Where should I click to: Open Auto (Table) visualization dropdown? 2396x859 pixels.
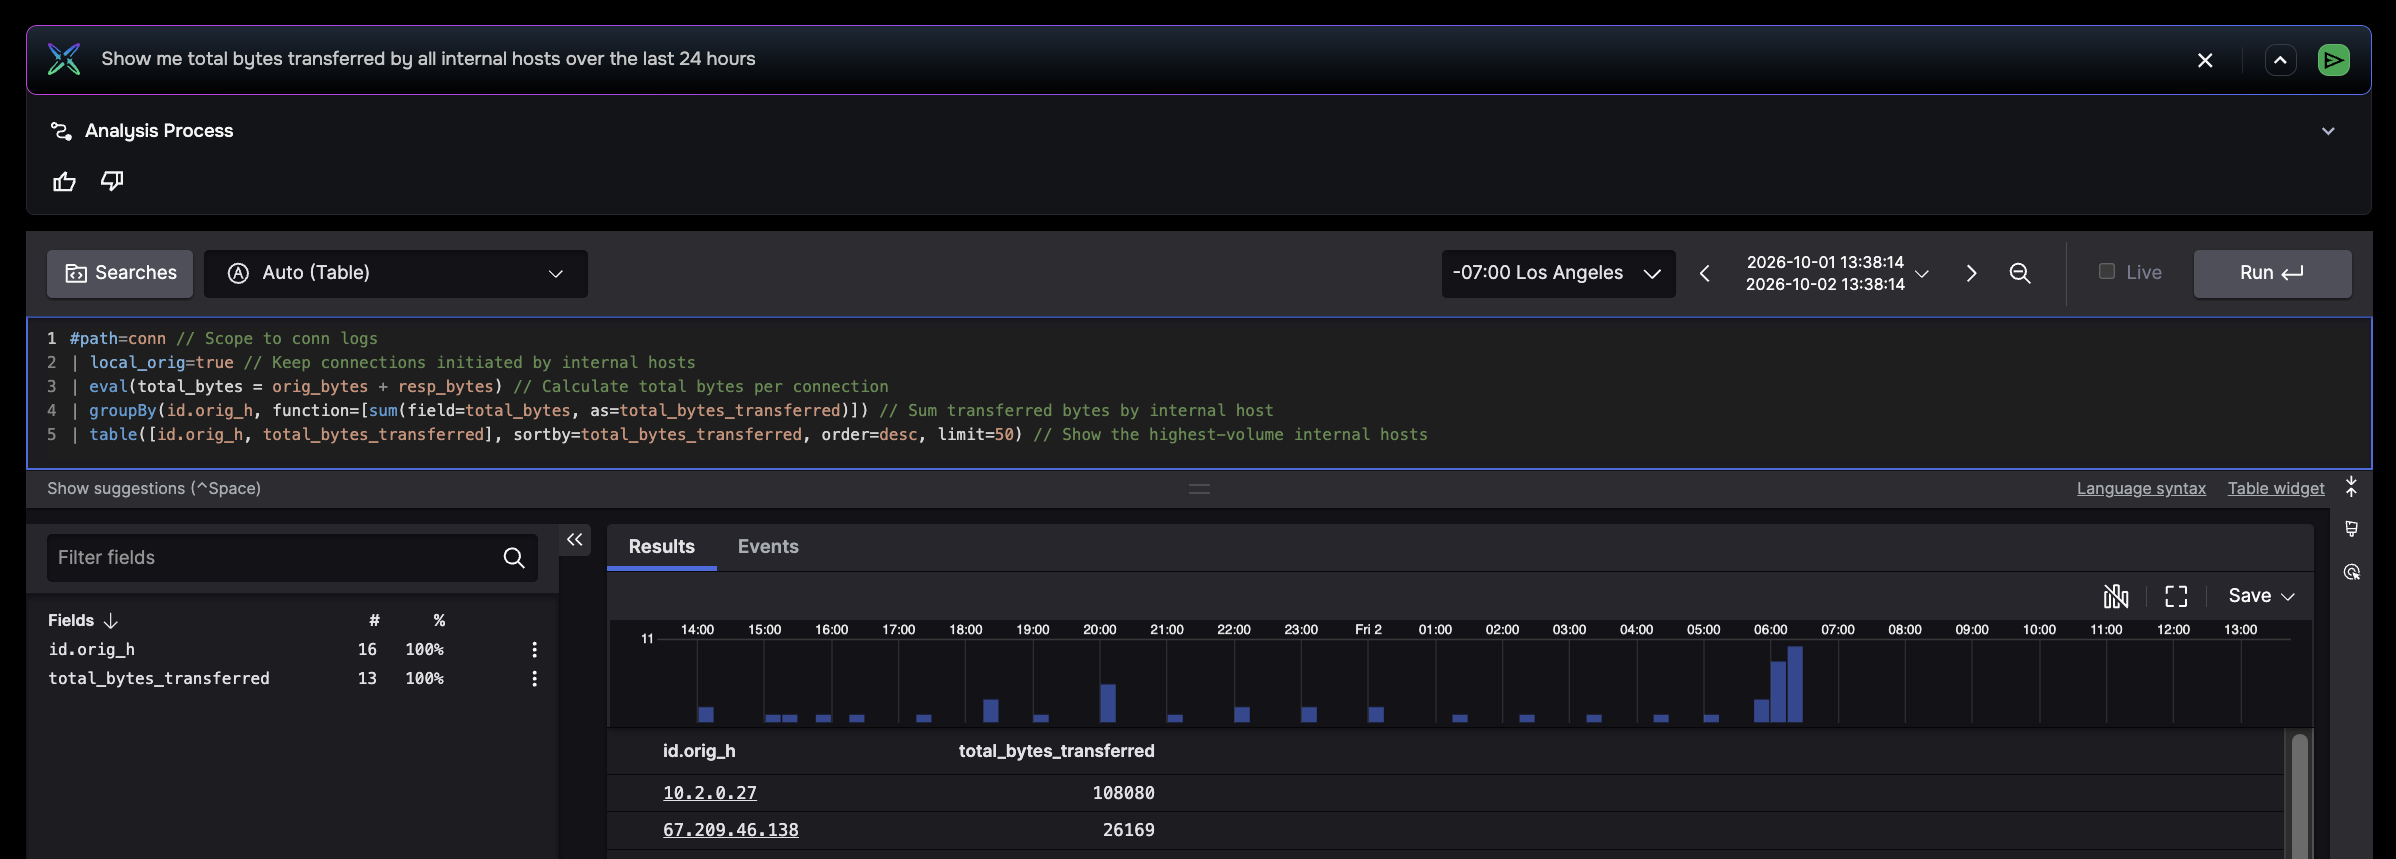[x=396, y=273]
